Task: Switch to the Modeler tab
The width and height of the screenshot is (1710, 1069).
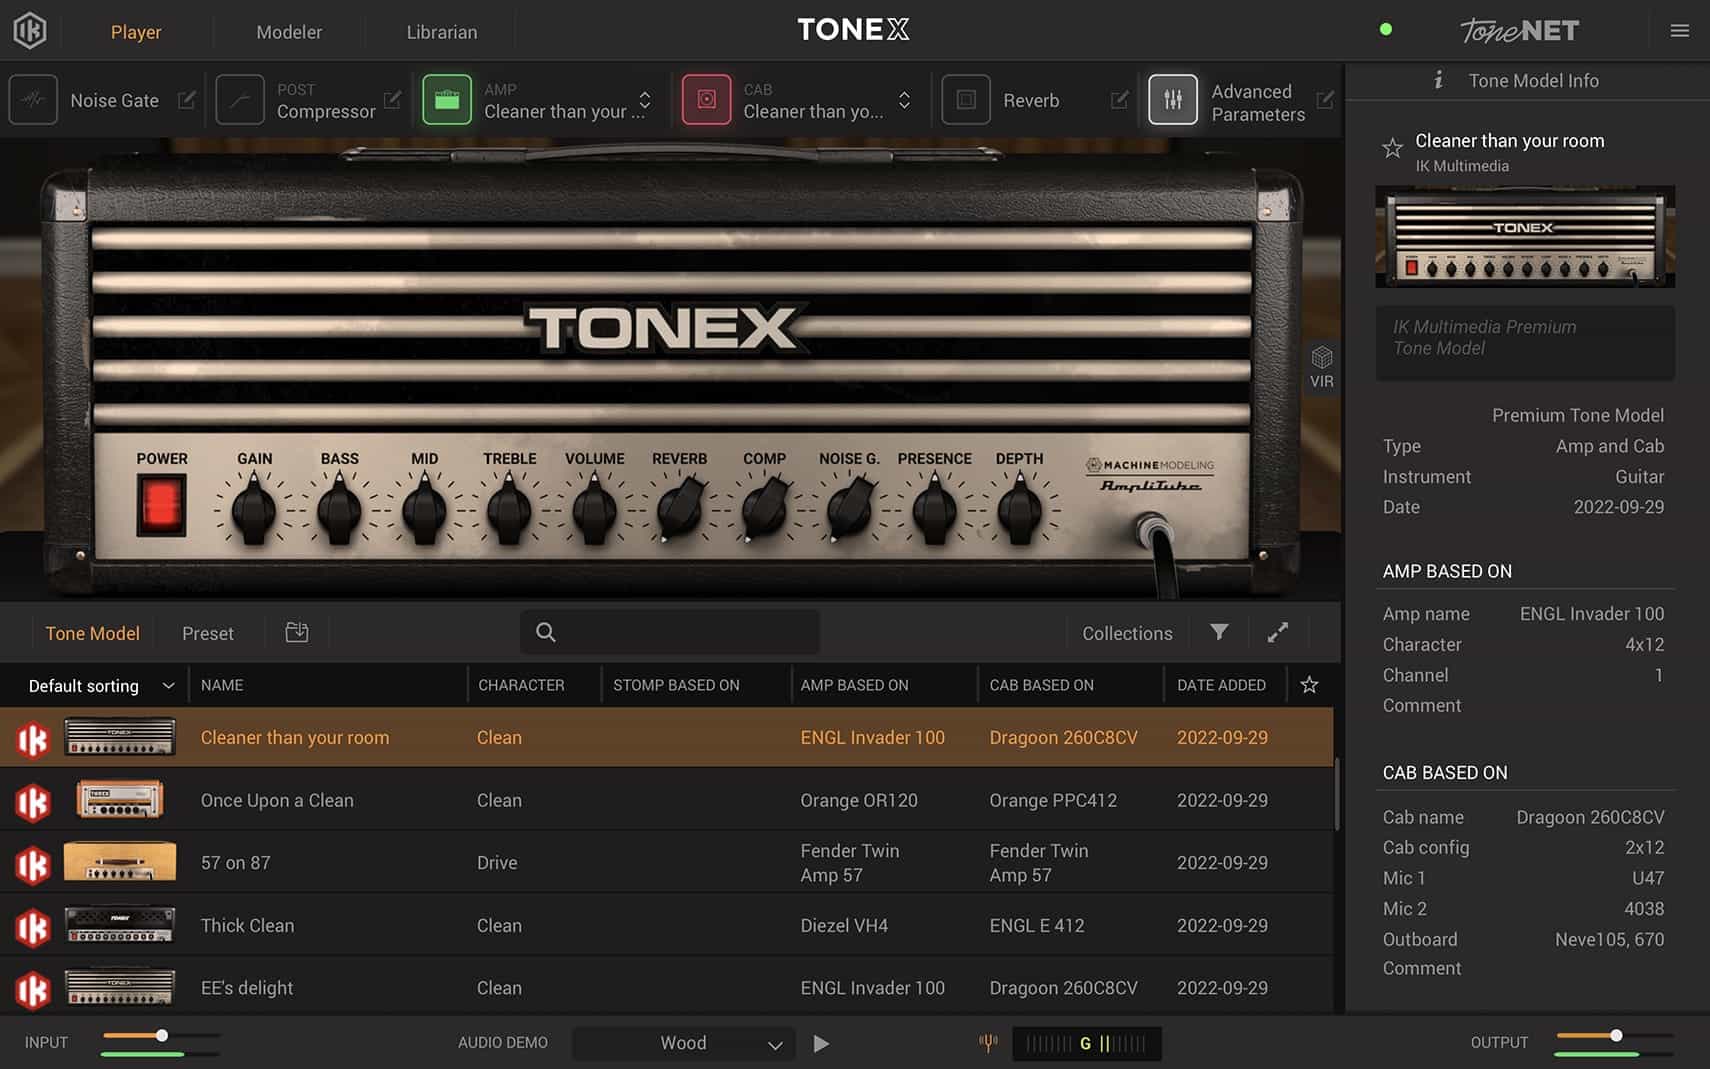Action: point(289,32)
